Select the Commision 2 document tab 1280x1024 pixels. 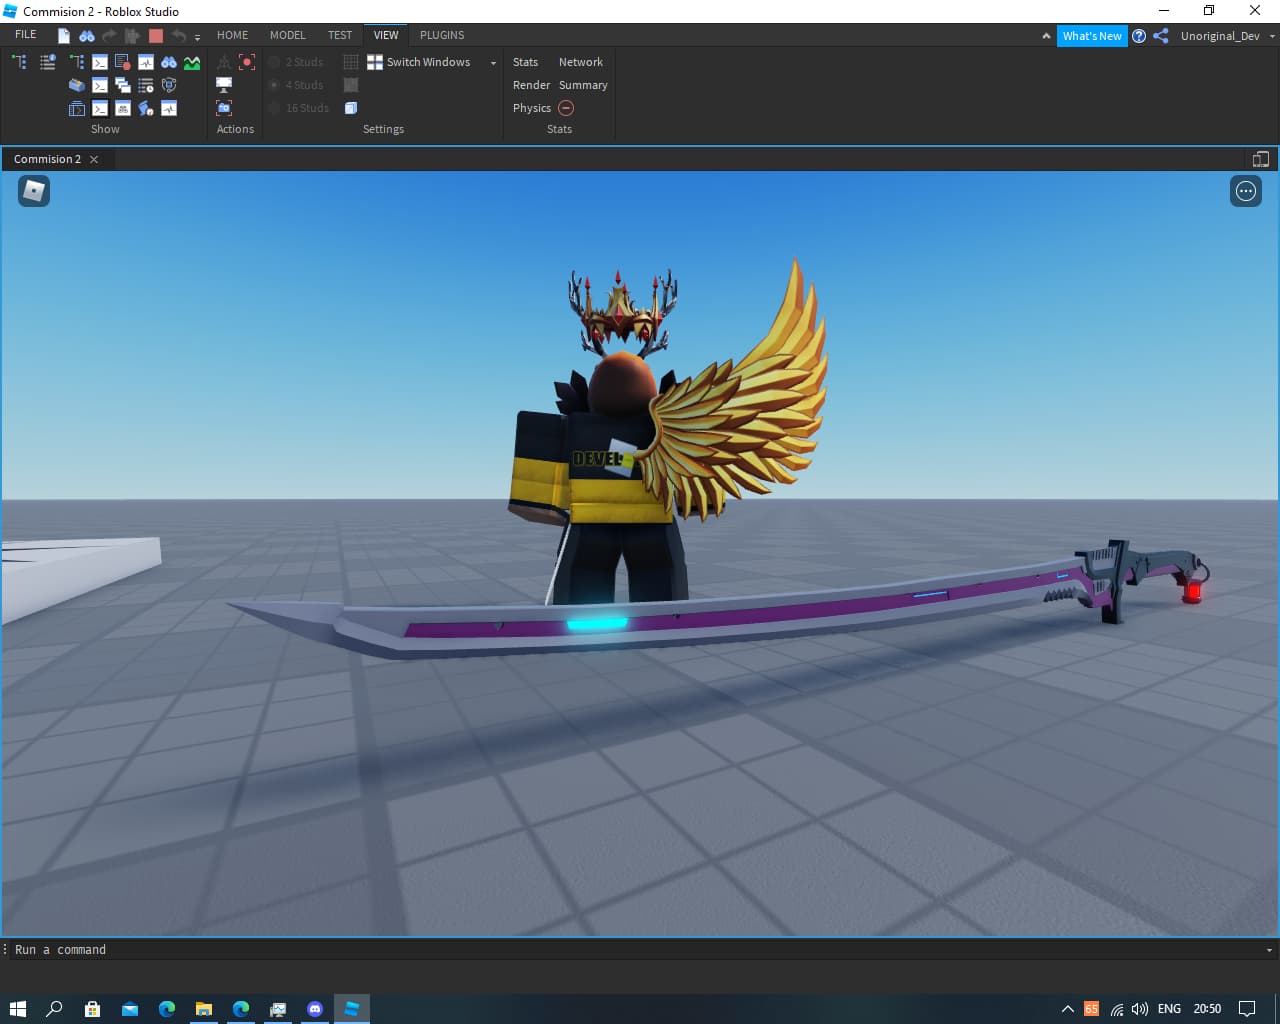47,159
